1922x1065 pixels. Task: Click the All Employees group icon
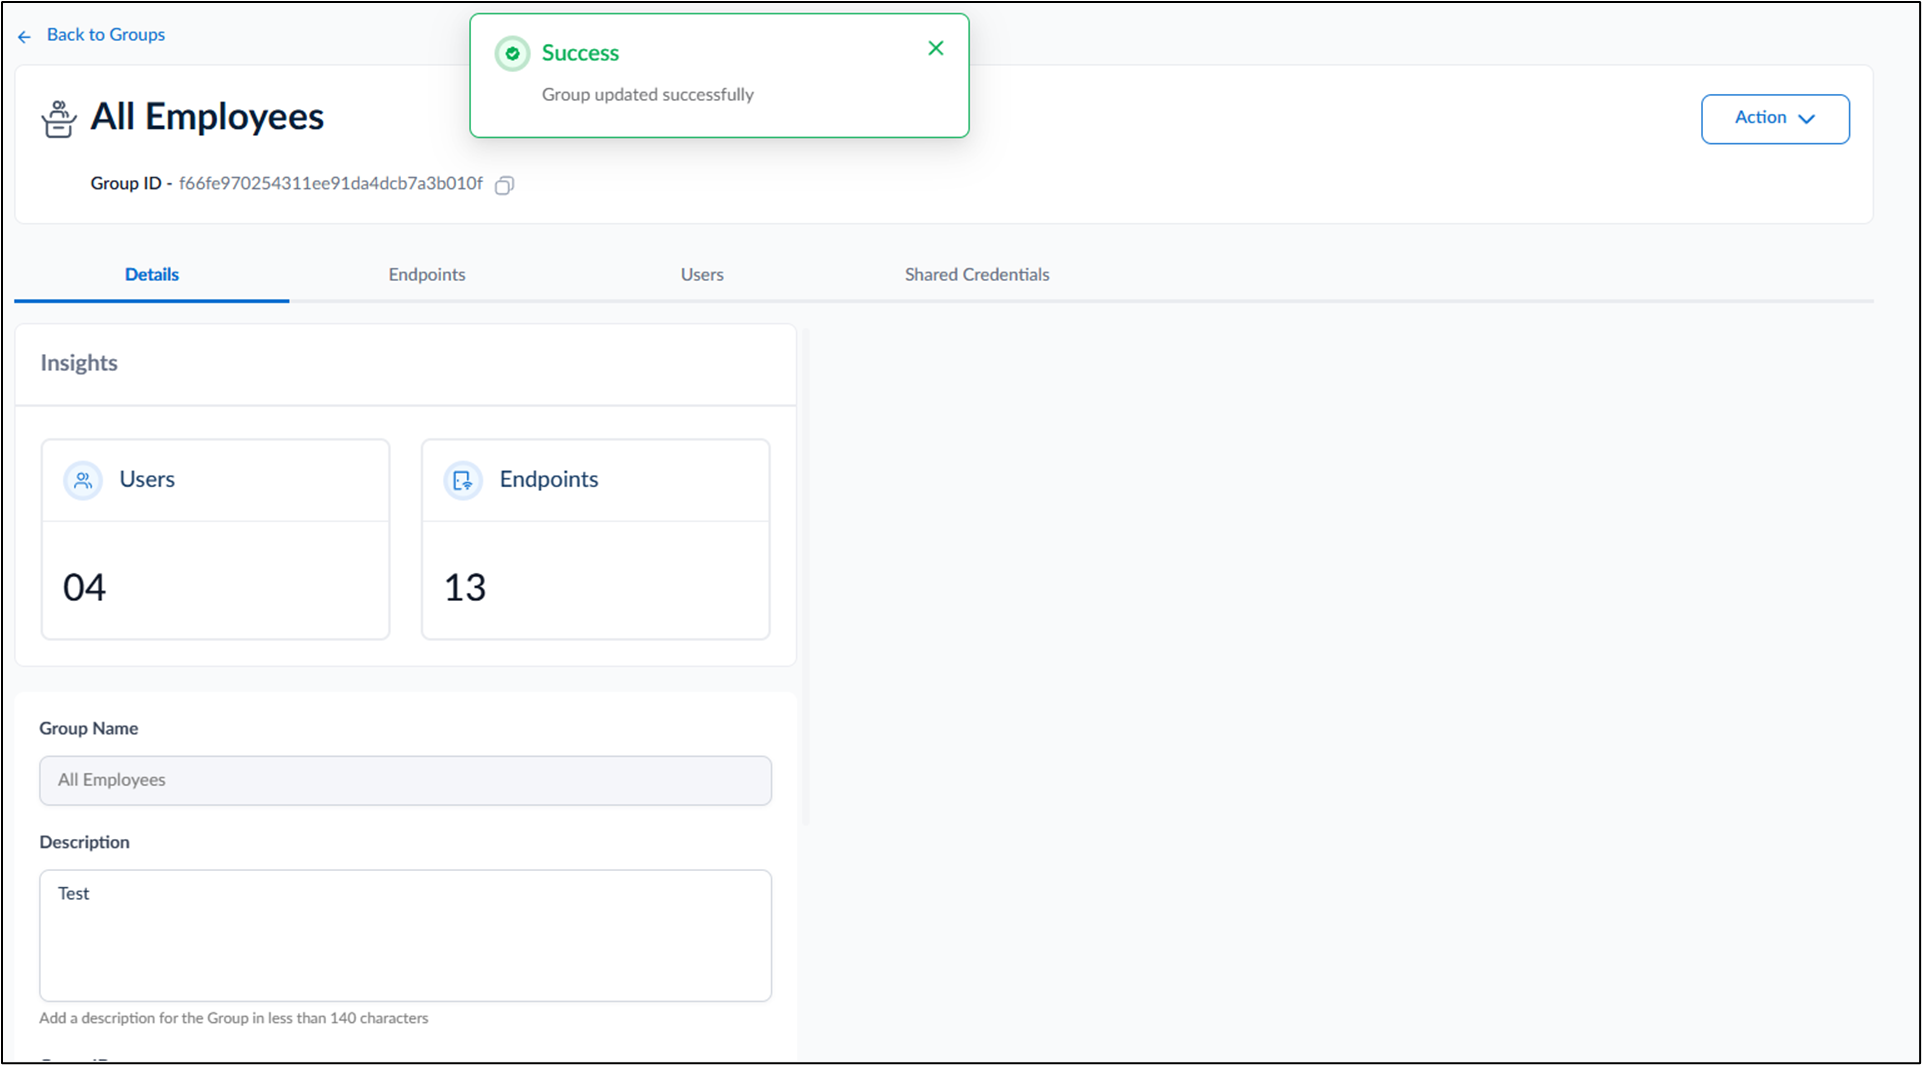59,119
